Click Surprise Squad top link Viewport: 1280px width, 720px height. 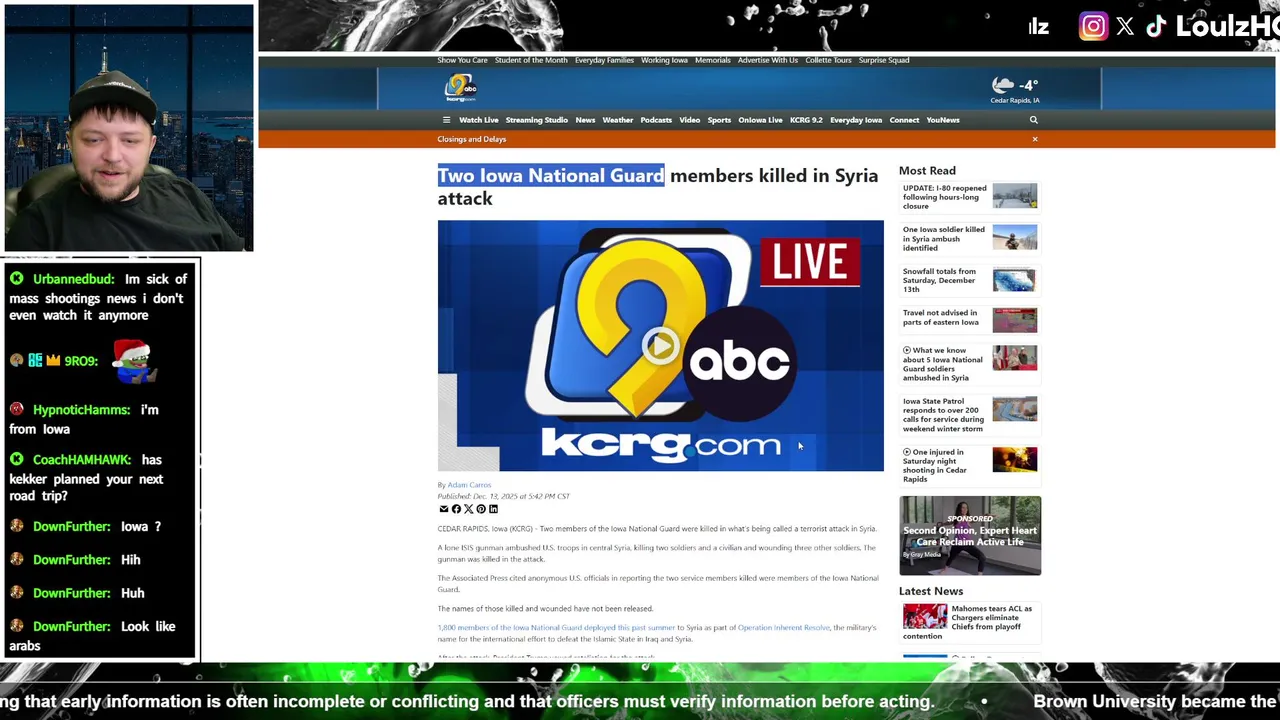coord(884,60)
